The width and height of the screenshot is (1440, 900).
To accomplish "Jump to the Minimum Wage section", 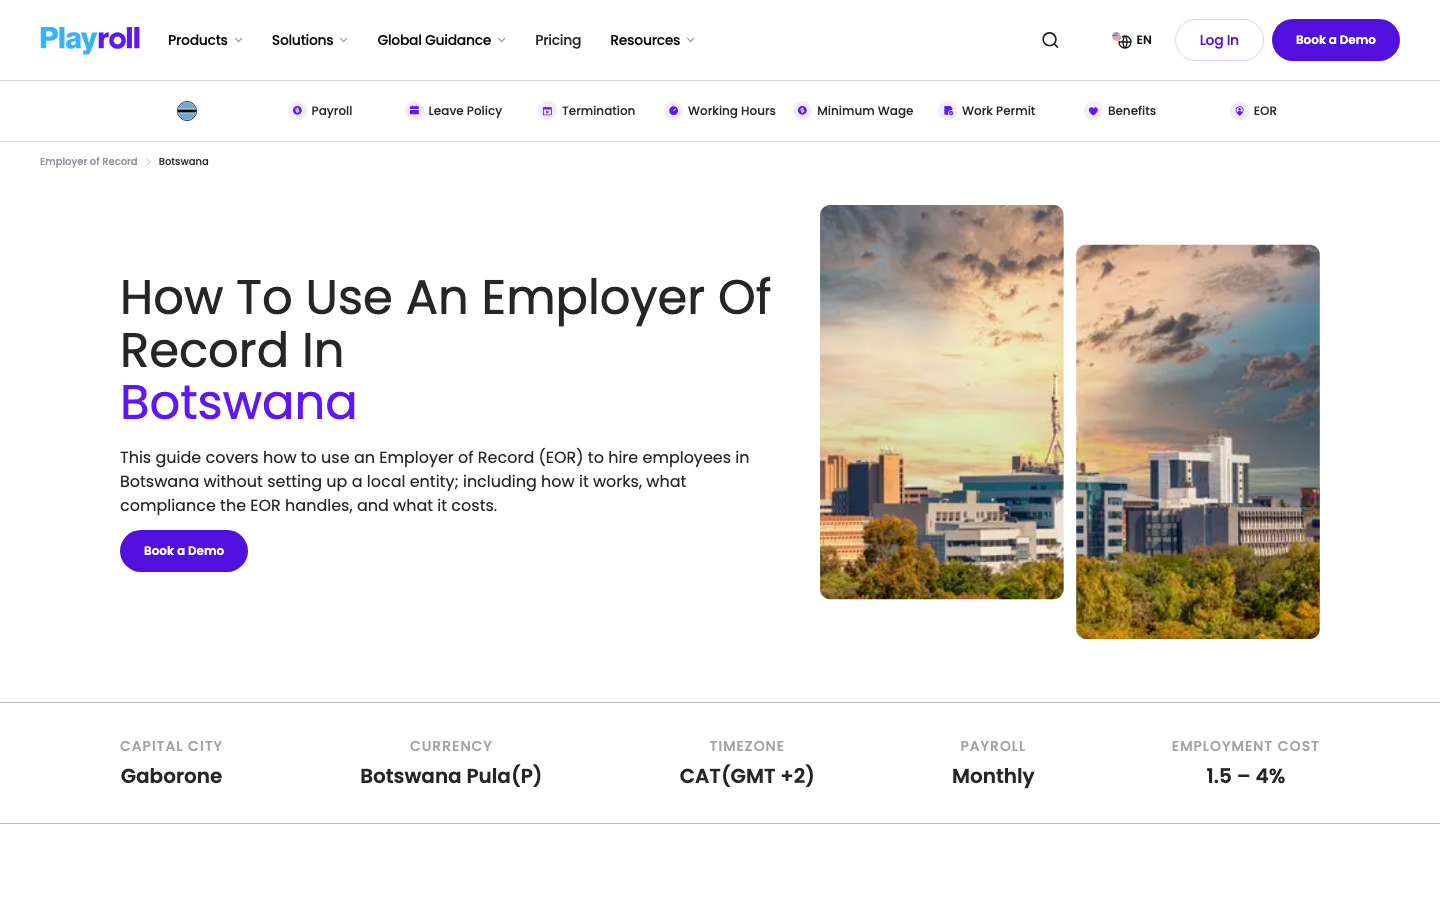I will point(854,111).
